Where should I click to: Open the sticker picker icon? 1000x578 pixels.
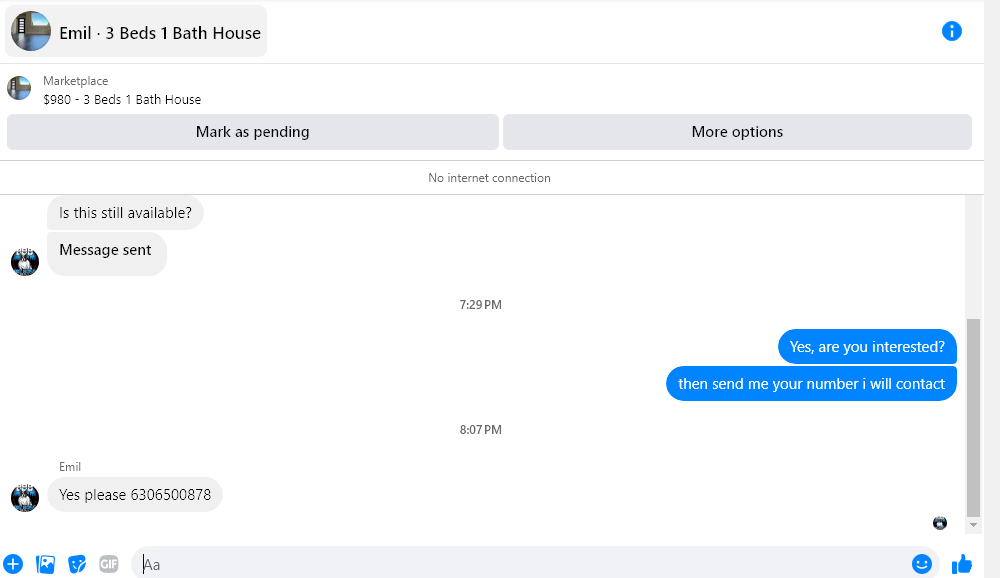click(x=77, y=564)
